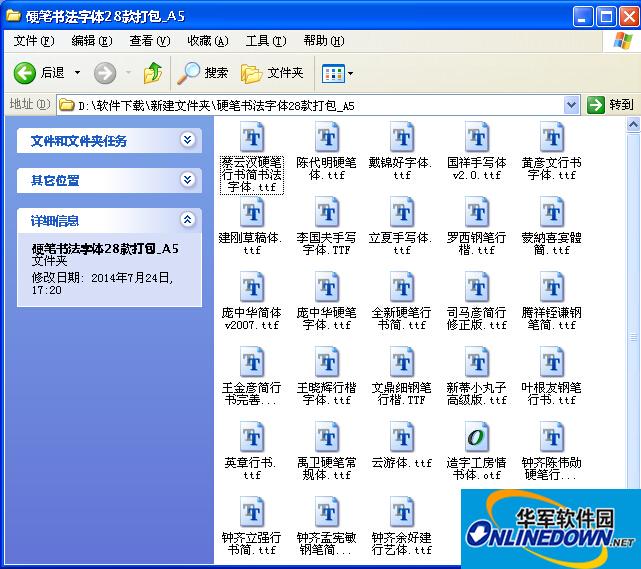Select 蔡云汉硬笔行书简书法字体.ttf font file icon
This screenshot has height=569, width=641.
click(x=252, y=137)
